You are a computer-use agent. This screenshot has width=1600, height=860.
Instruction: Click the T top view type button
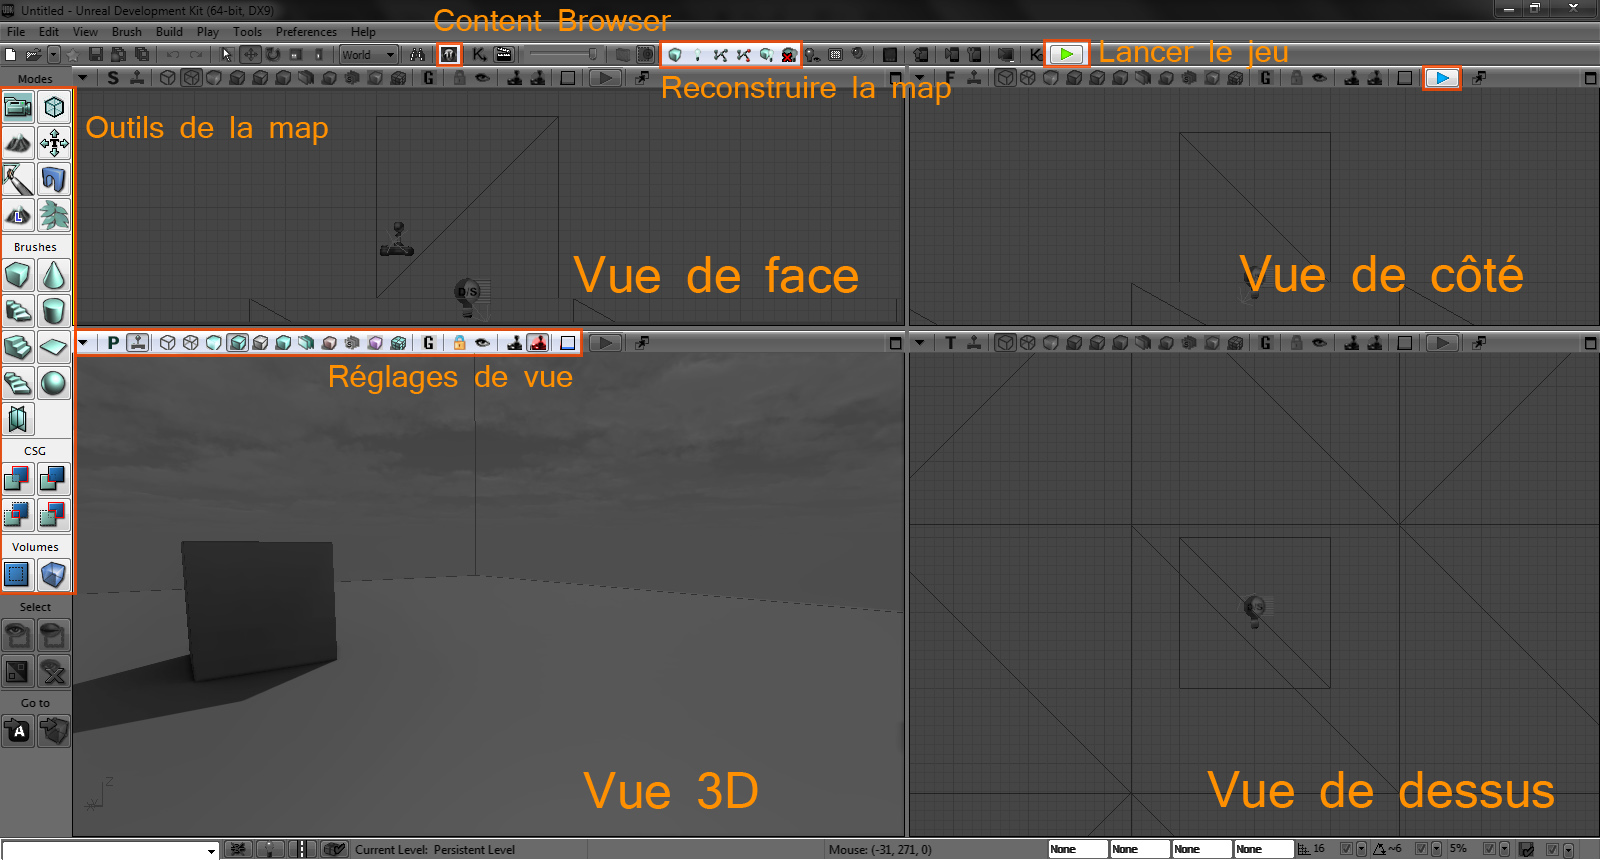click(x=950, y=343)
